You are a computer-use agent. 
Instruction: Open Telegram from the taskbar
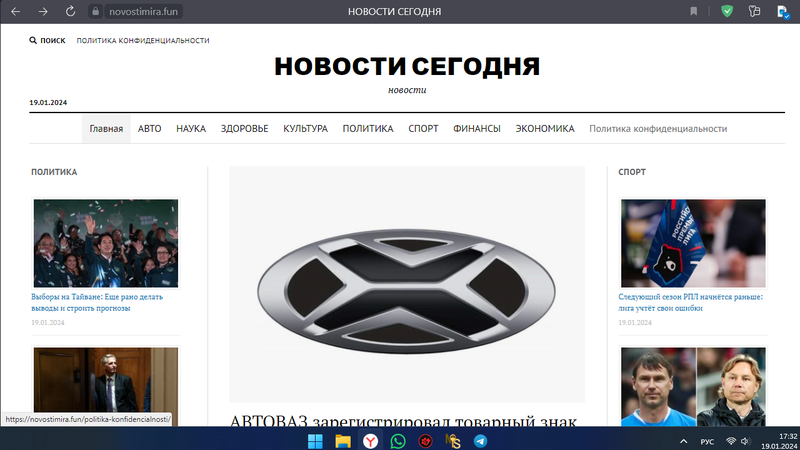480,441
